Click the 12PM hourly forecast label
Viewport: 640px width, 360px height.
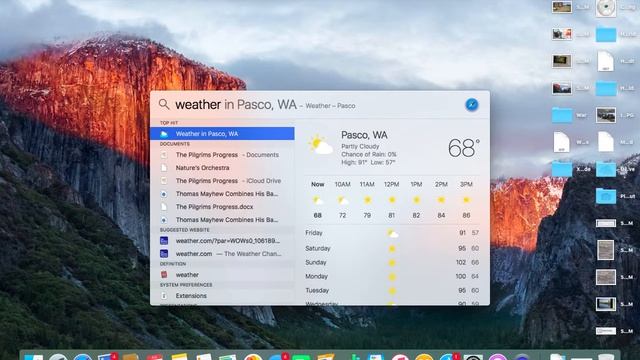pos(391,184)
